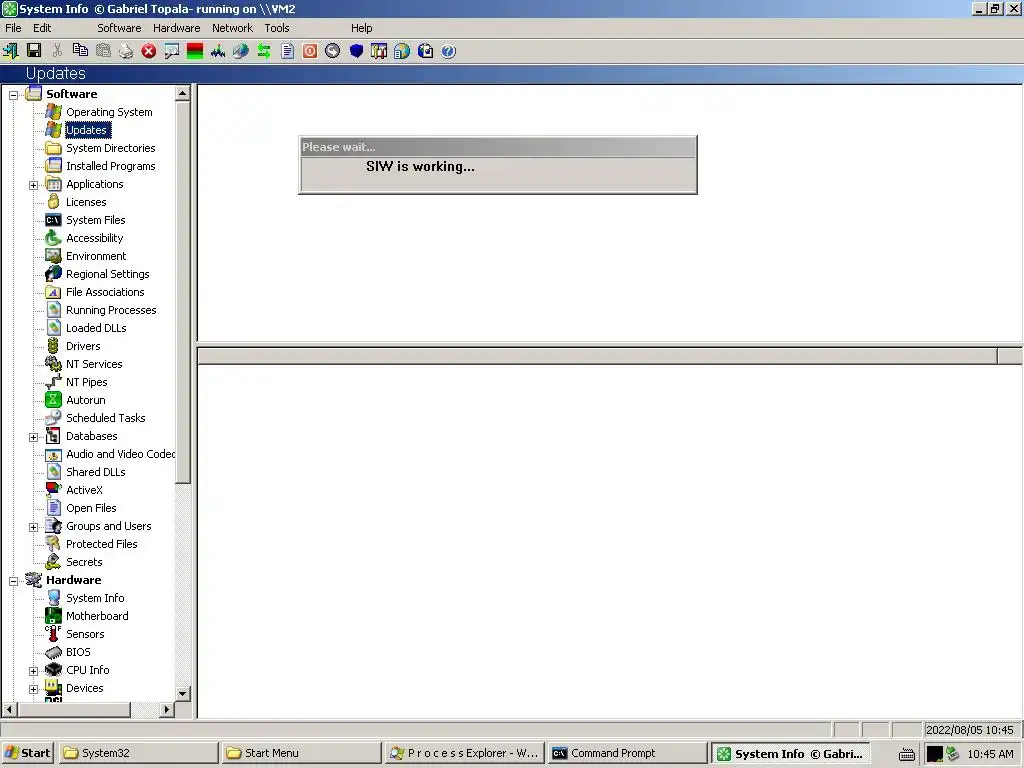This screenshot has height=768, width=1024.
Task: Open the Network menu
Action: pos(232,28)
